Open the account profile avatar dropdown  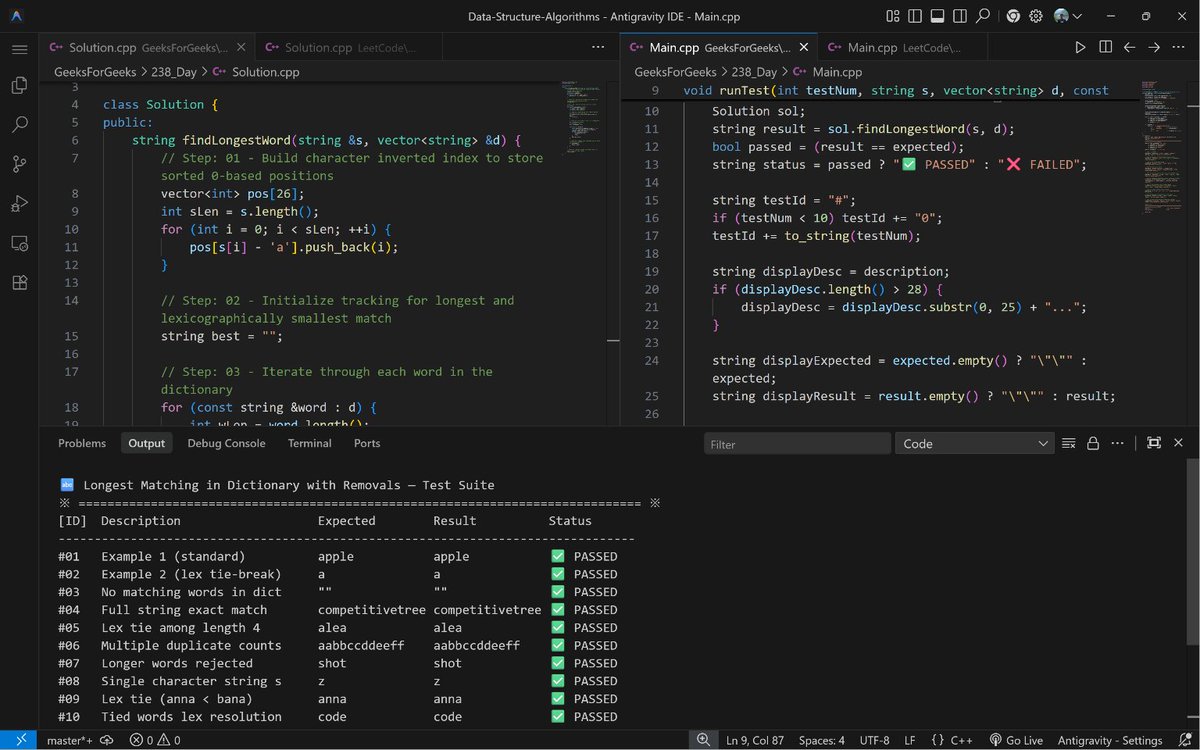pos(1068,16)
